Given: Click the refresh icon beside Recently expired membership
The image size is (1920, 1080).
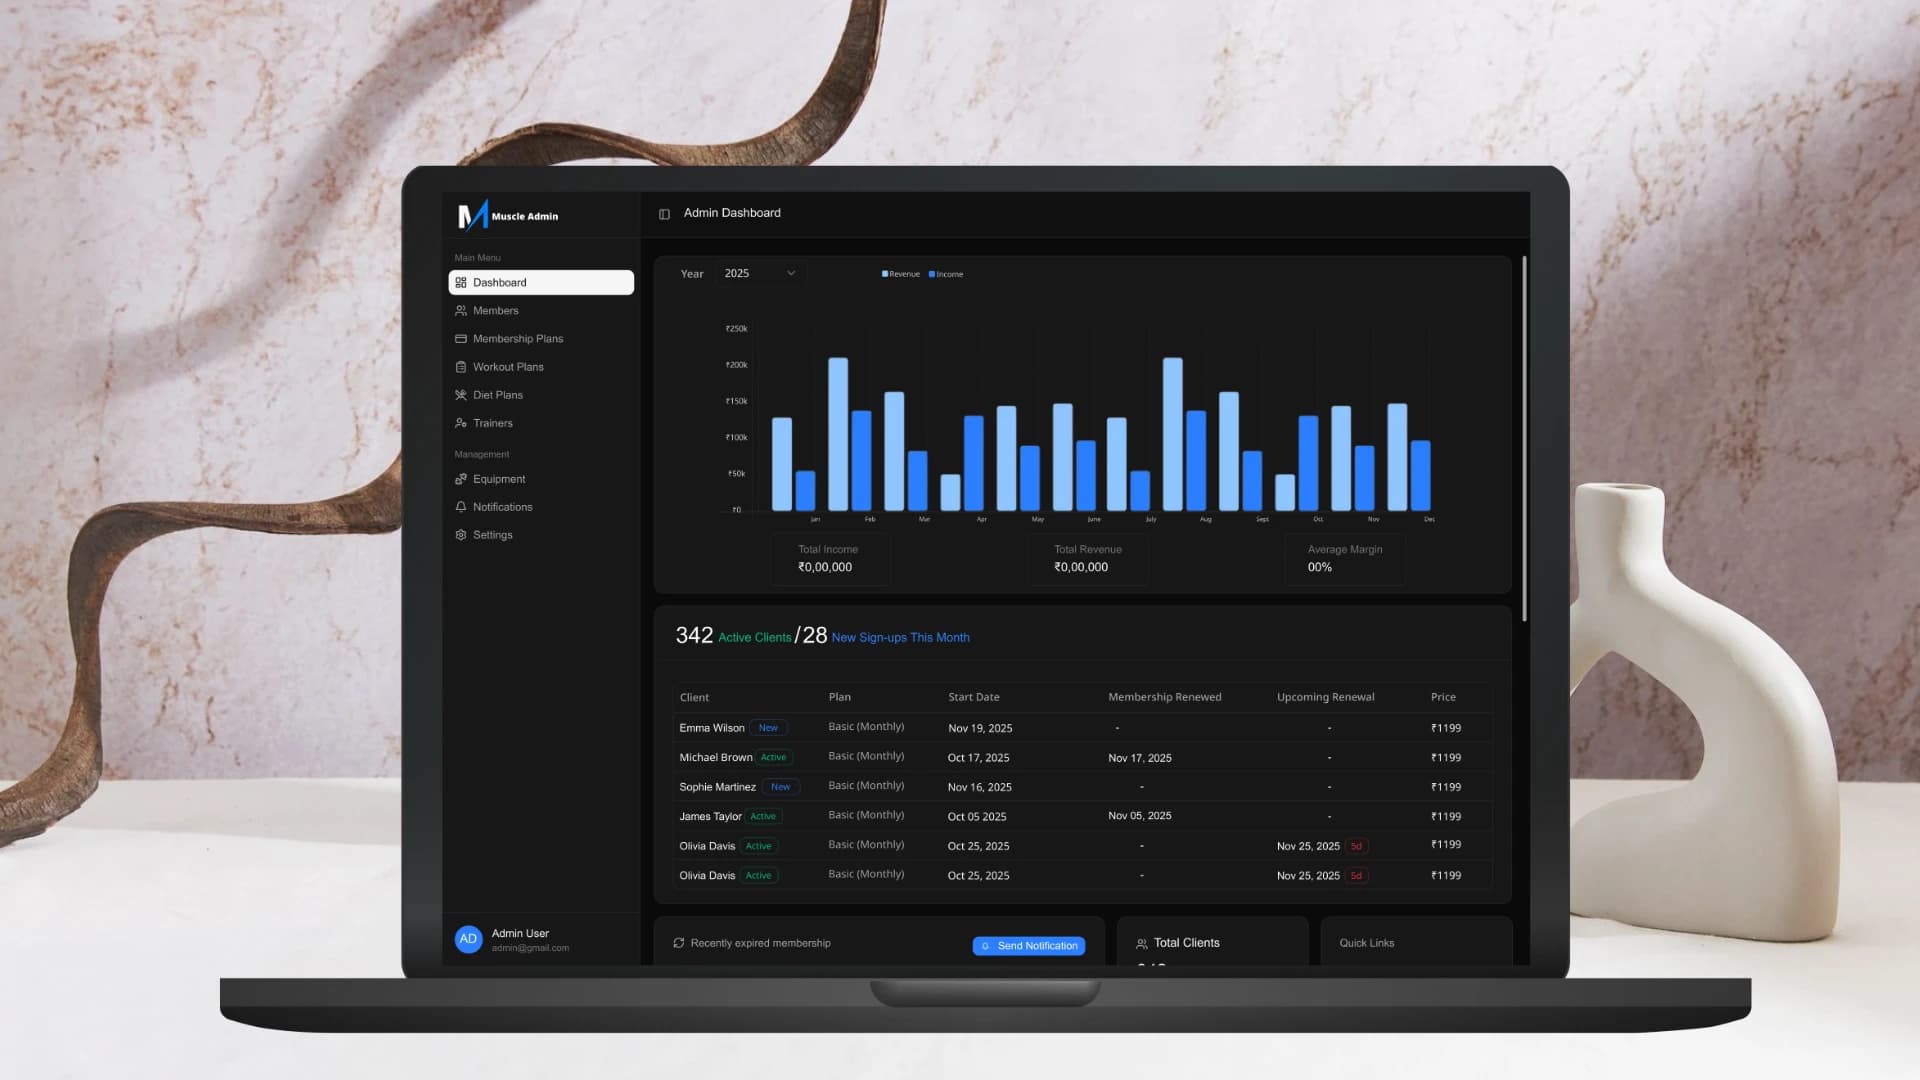Looking at the screenshot, I should [x=679, y=943].
